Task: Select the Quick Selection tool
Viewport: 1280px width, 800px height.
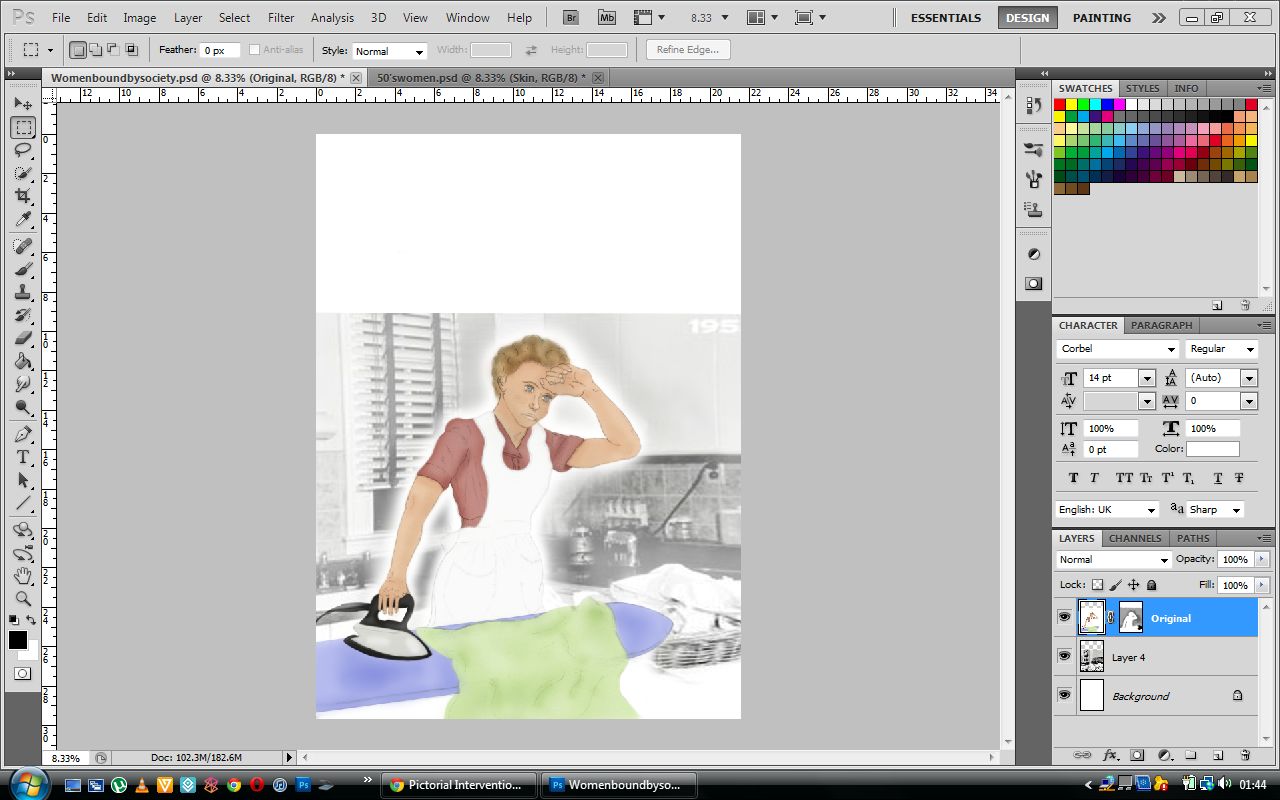Action: click(x=23, y=173)
